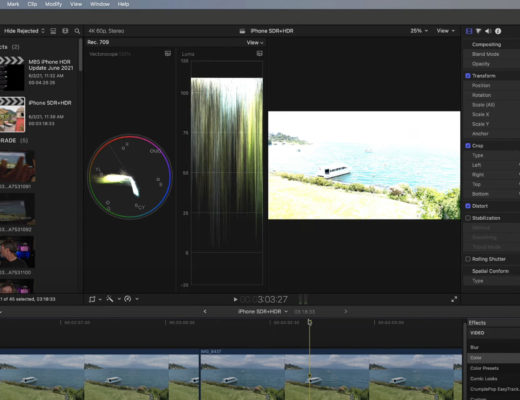Open the scopes View dropdown
Screen dimensions: 520x400
(255, 43)
